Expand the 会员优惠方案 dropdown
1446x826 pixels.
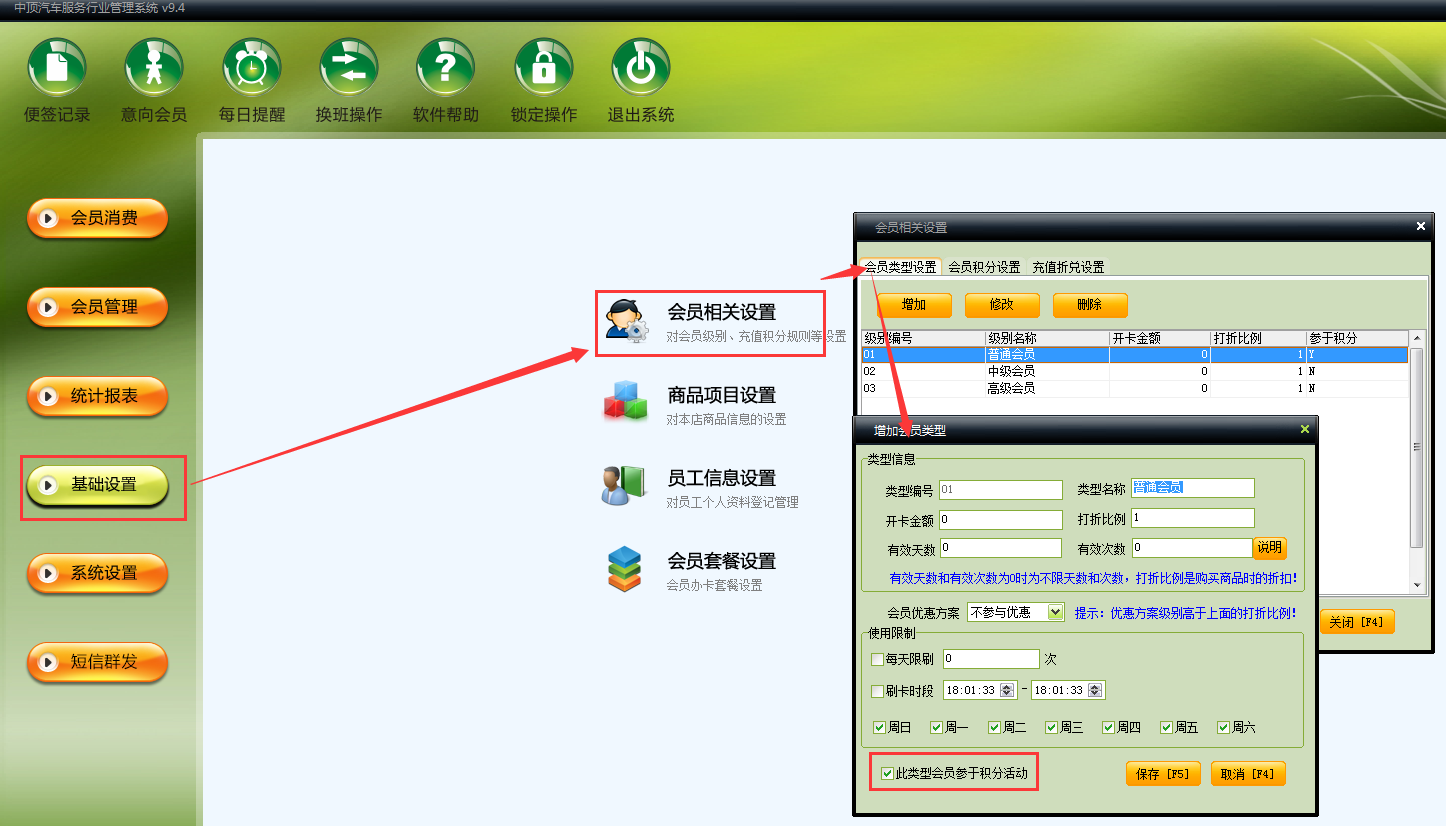pyautogui.click(x=1055, y=612)
